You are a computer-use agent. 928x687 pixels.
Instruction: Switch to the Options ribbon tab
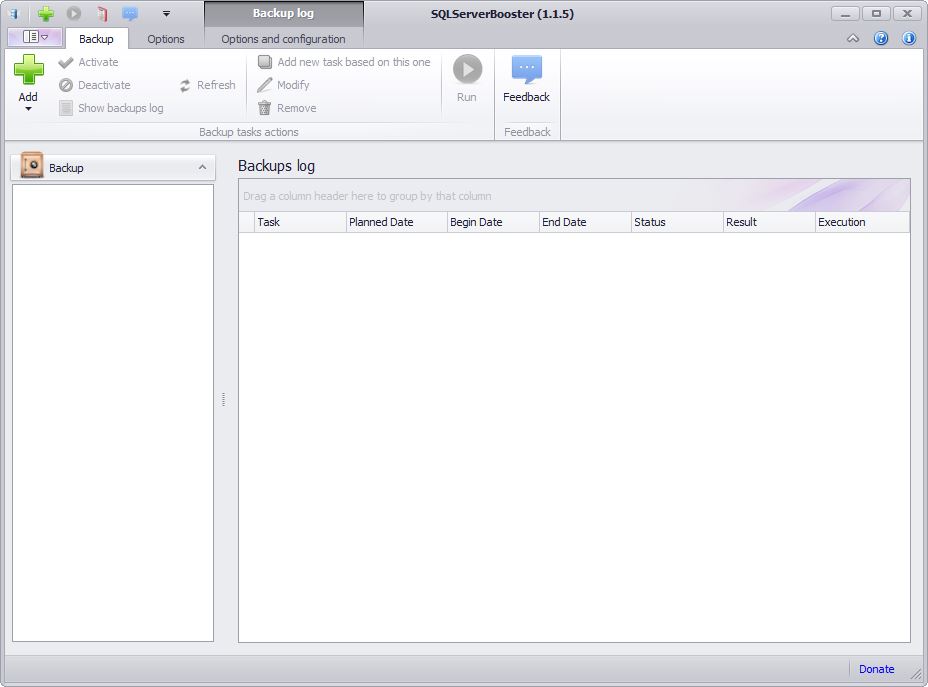pos(166,39)
